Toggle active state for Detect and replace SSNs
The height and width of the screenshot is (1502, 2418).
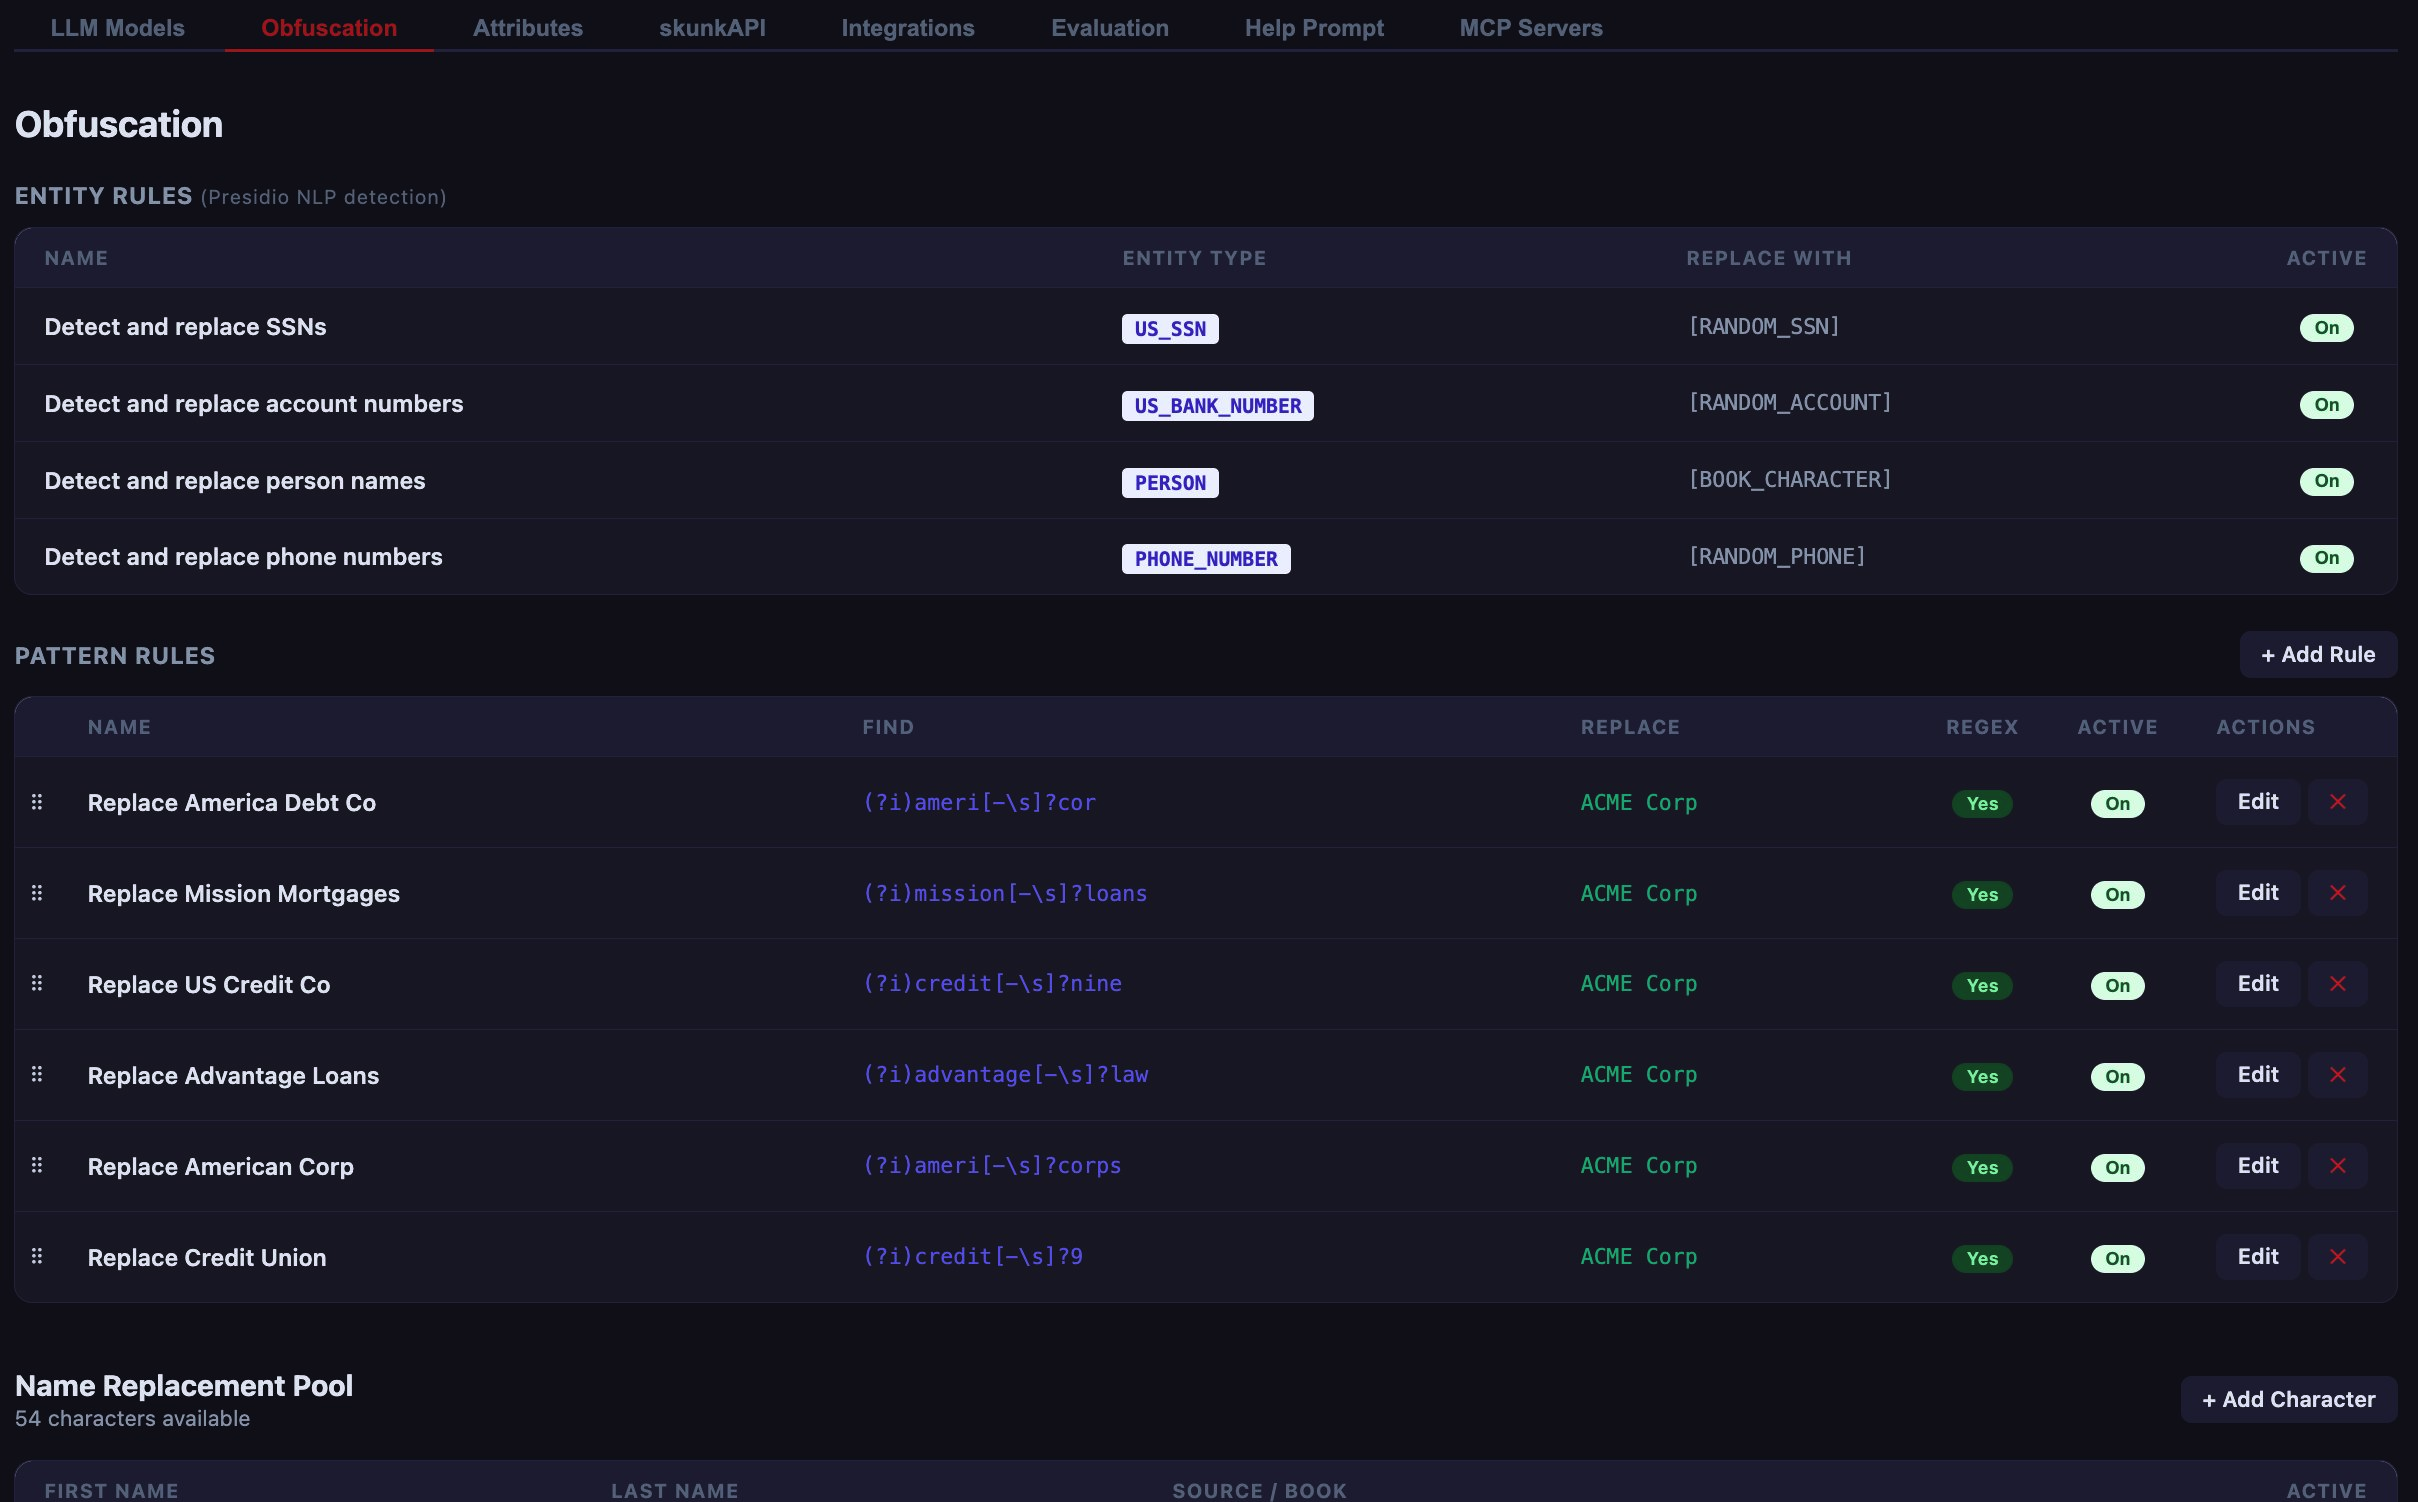tap(2326, 328)
